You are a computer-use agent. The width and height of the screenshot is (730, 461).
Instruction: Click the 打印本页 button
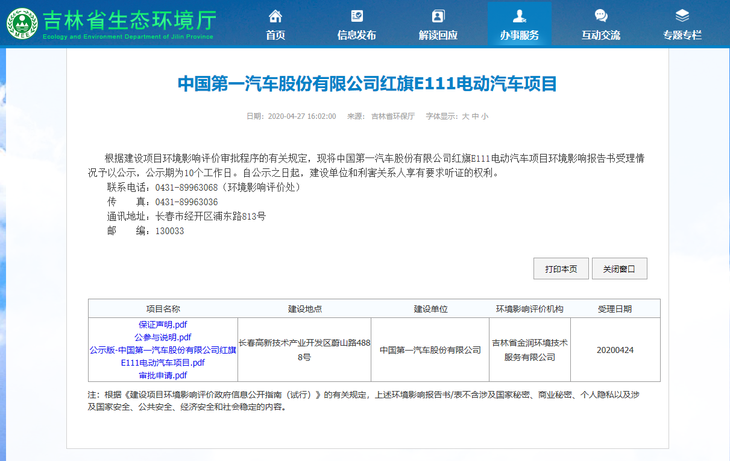(x=561, y=269)
